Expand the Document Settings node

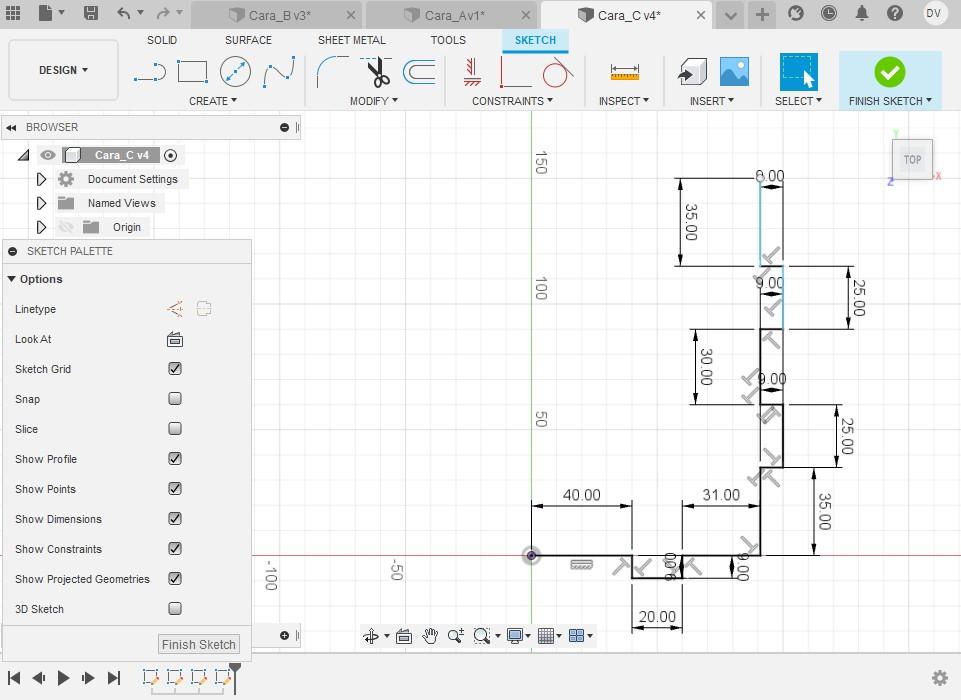(41, 179)
